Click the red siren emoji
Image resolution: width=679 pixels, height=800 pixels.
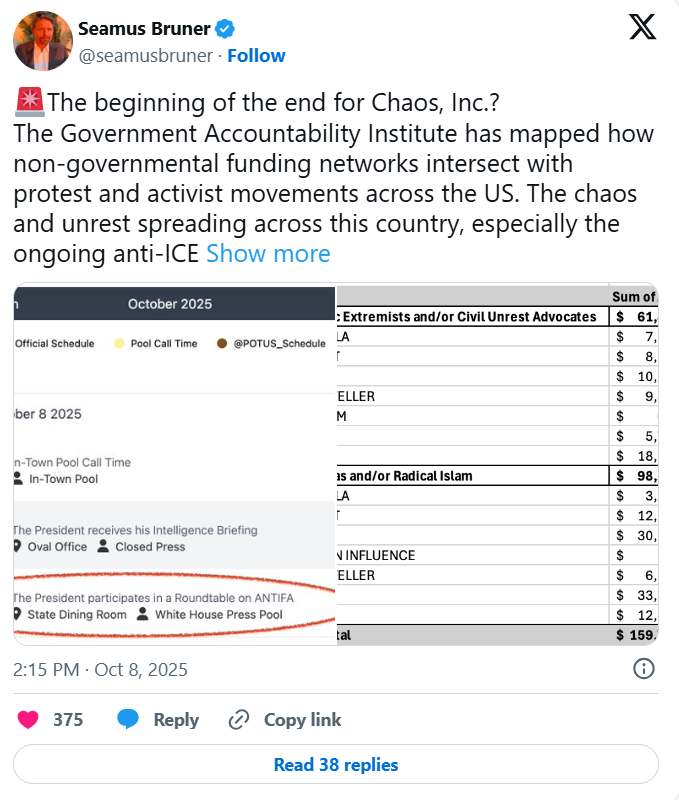[27, 102]
